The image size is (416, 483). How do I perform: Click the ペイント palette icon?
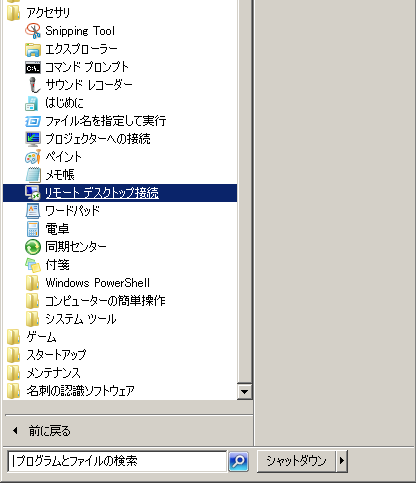[33, 157]
